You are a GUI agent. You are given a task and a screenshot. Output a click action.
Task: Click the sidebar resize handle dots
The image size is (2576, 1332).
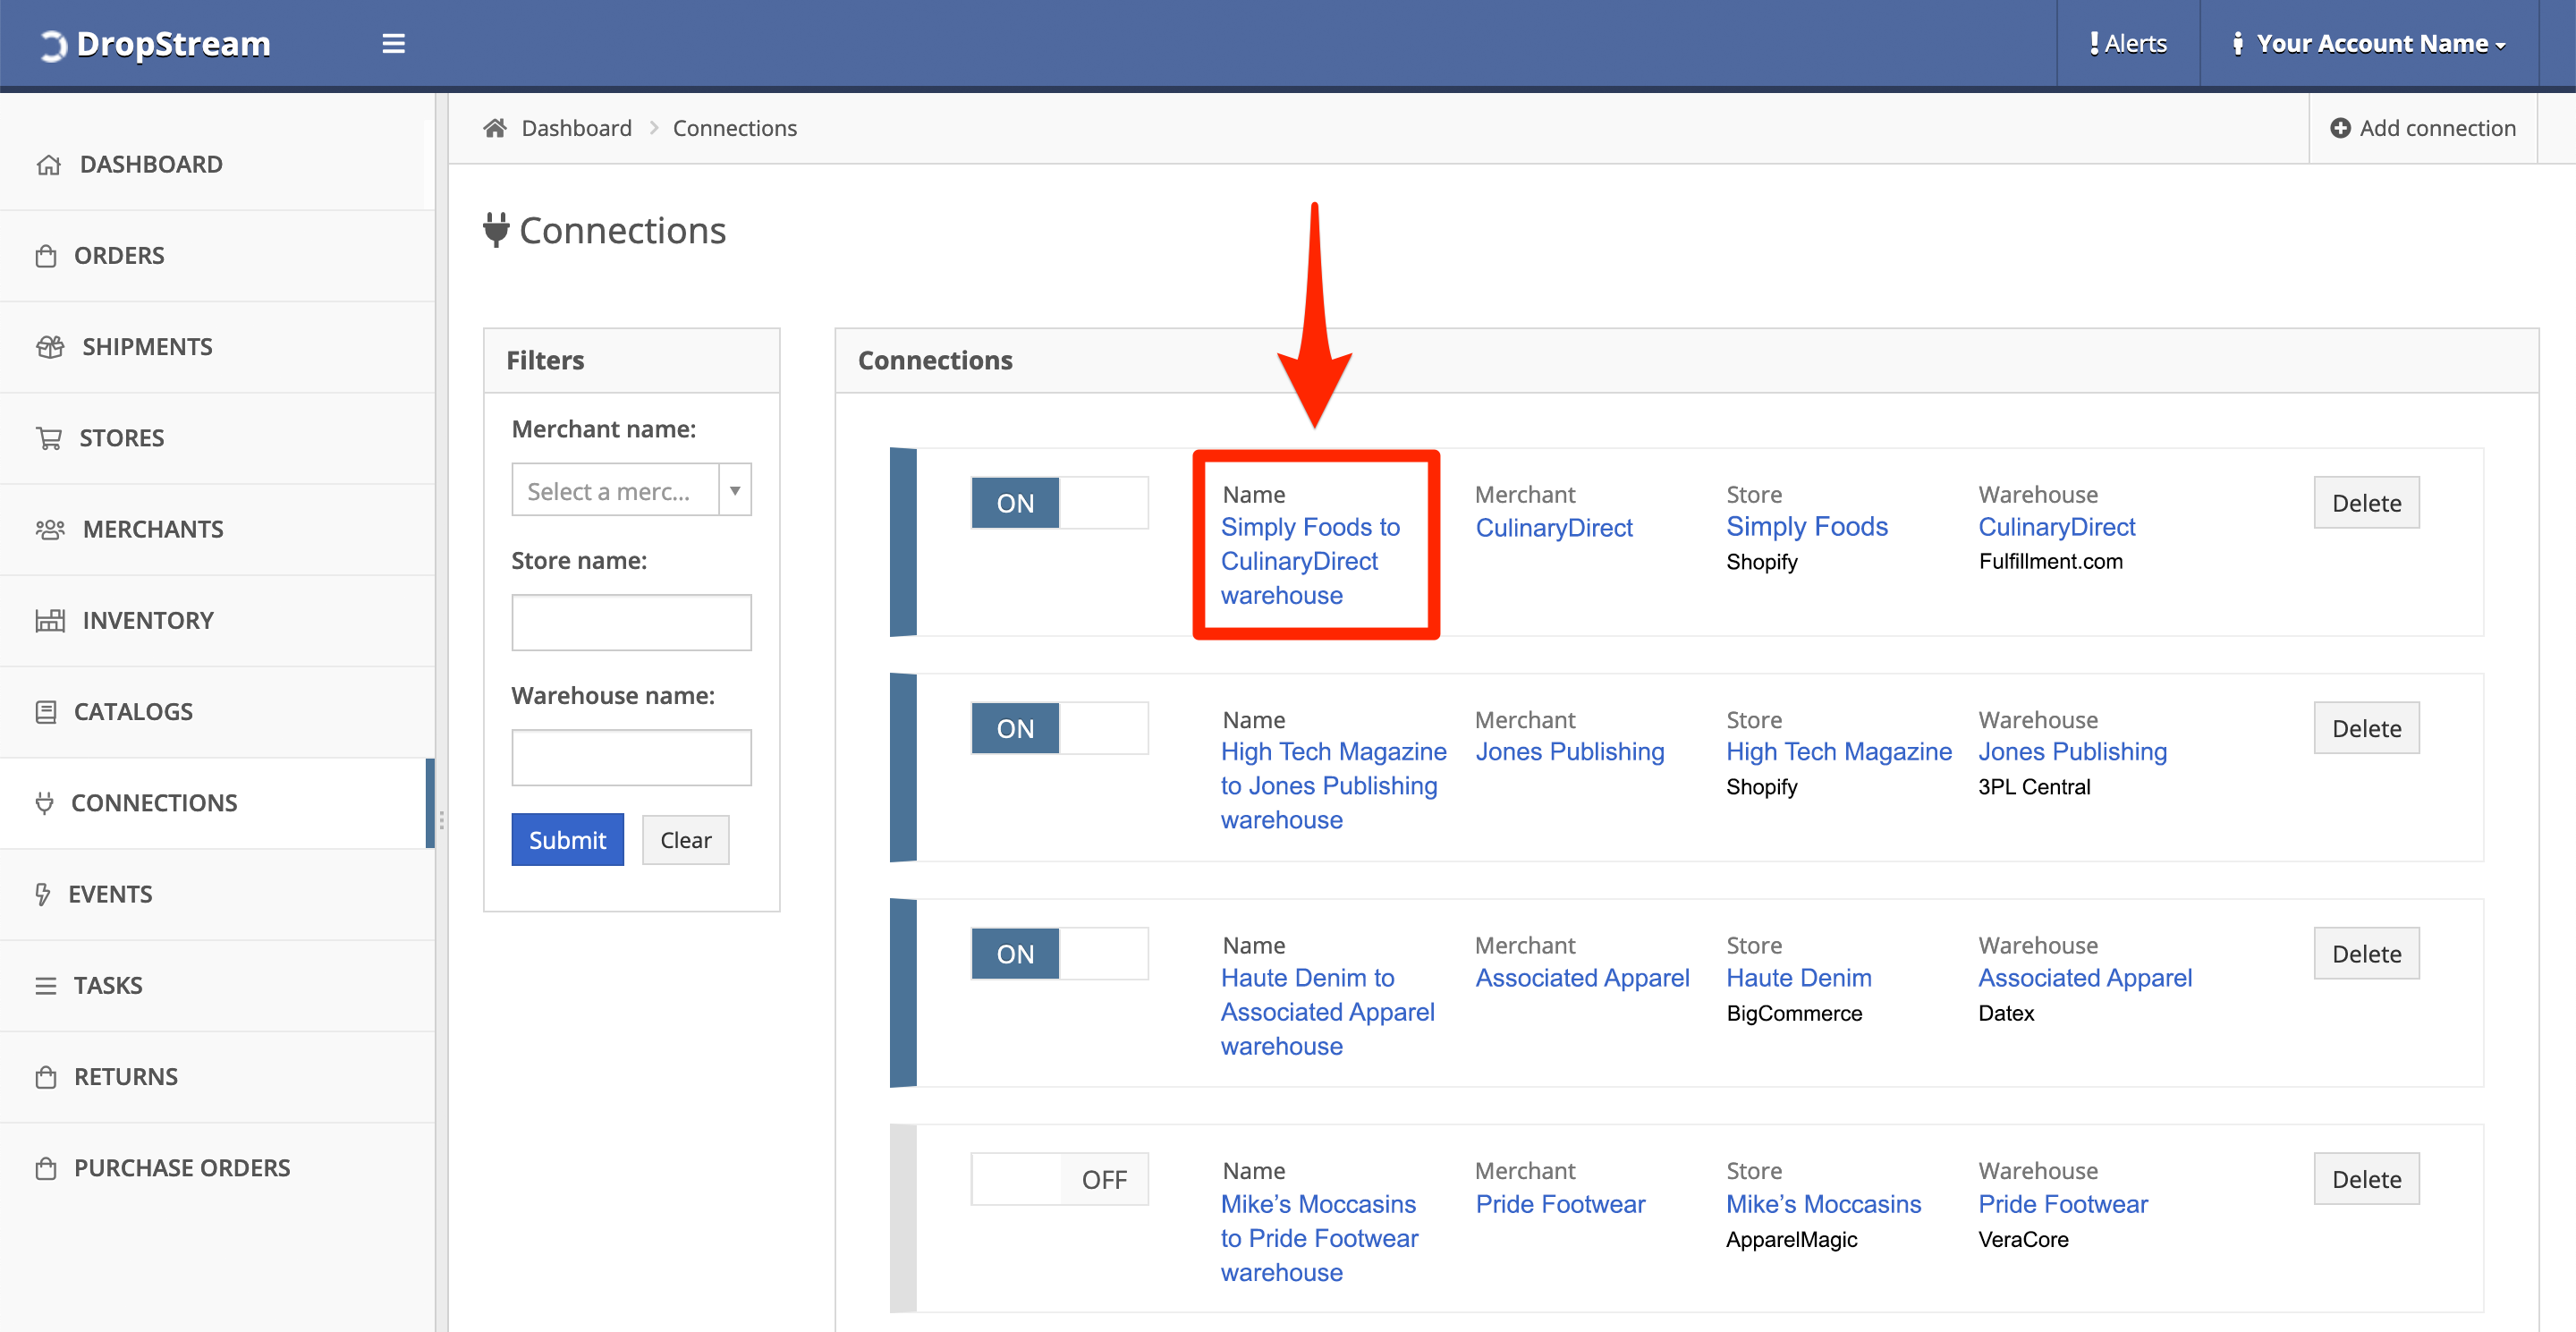(x=441, y=820)
